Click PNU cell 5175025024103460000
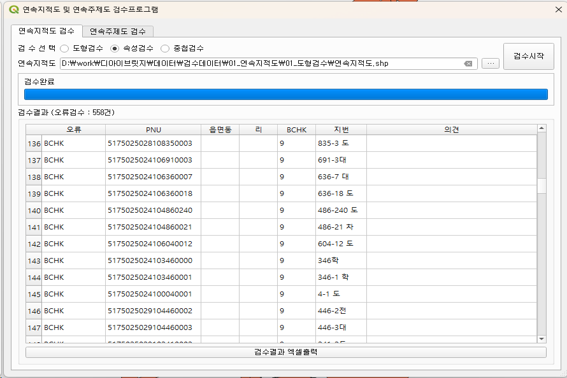Image resolution: width=567 pixels, height=378 pixels. click(x=153, y=261)
